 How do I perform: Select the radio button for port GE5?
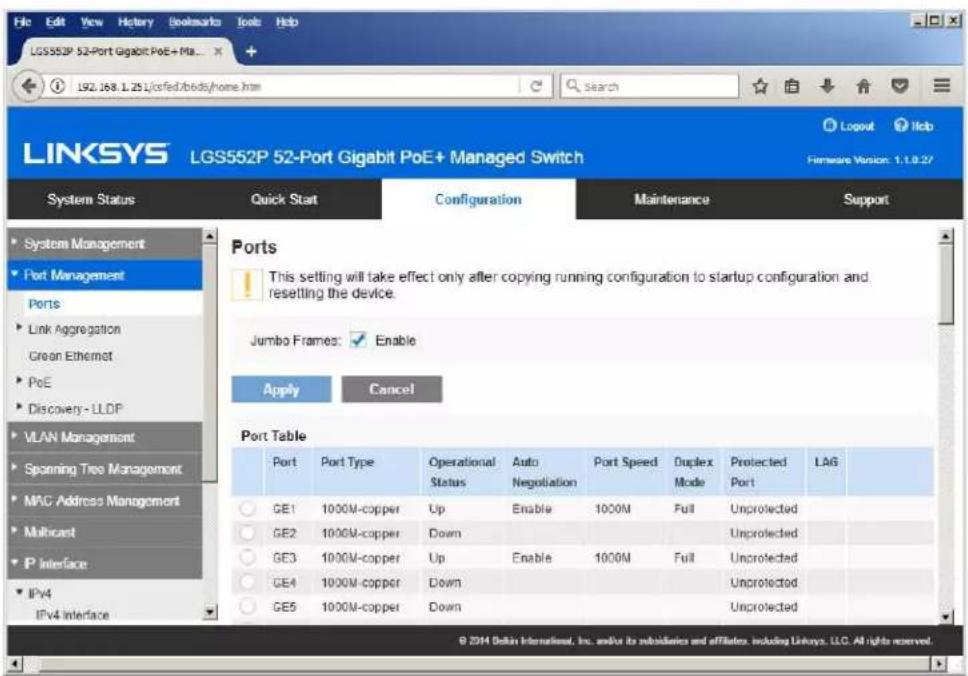(x=248, y=606)
